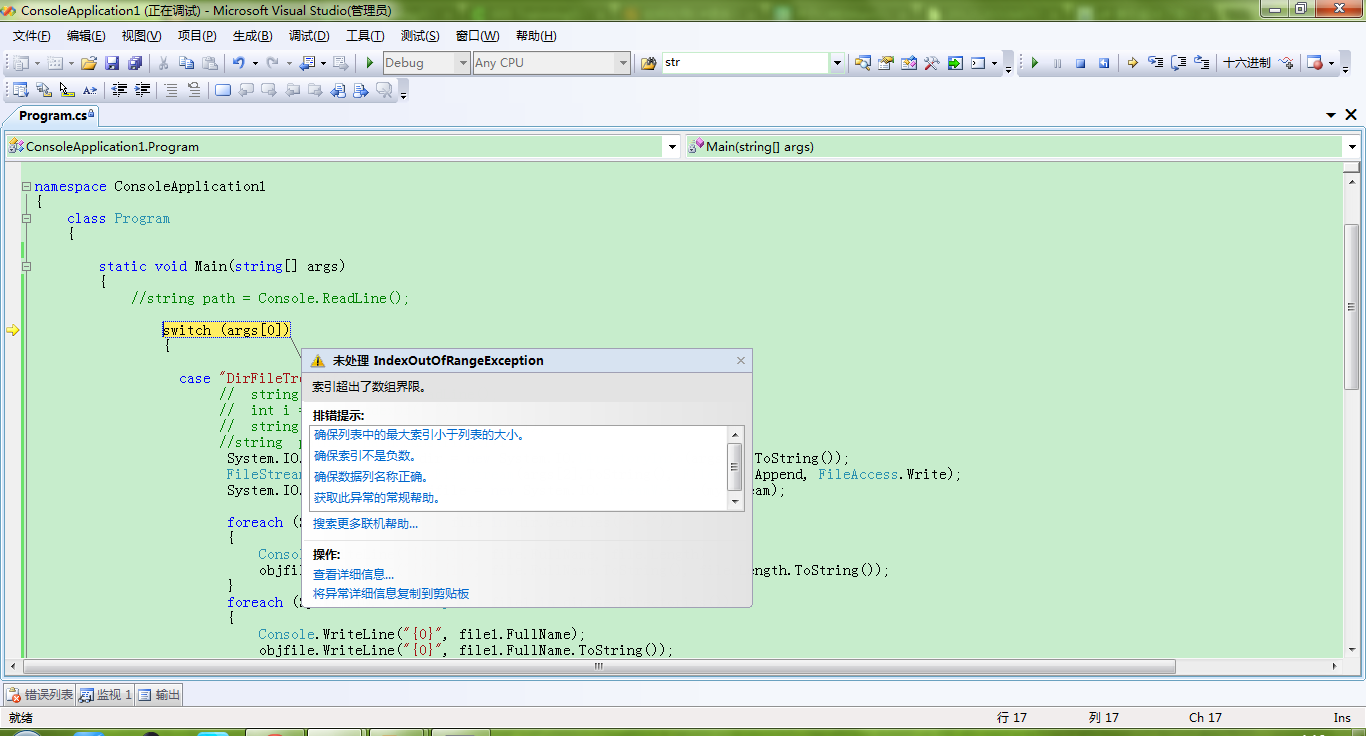Switch to the 错误列表 tab

click(40, 695)
